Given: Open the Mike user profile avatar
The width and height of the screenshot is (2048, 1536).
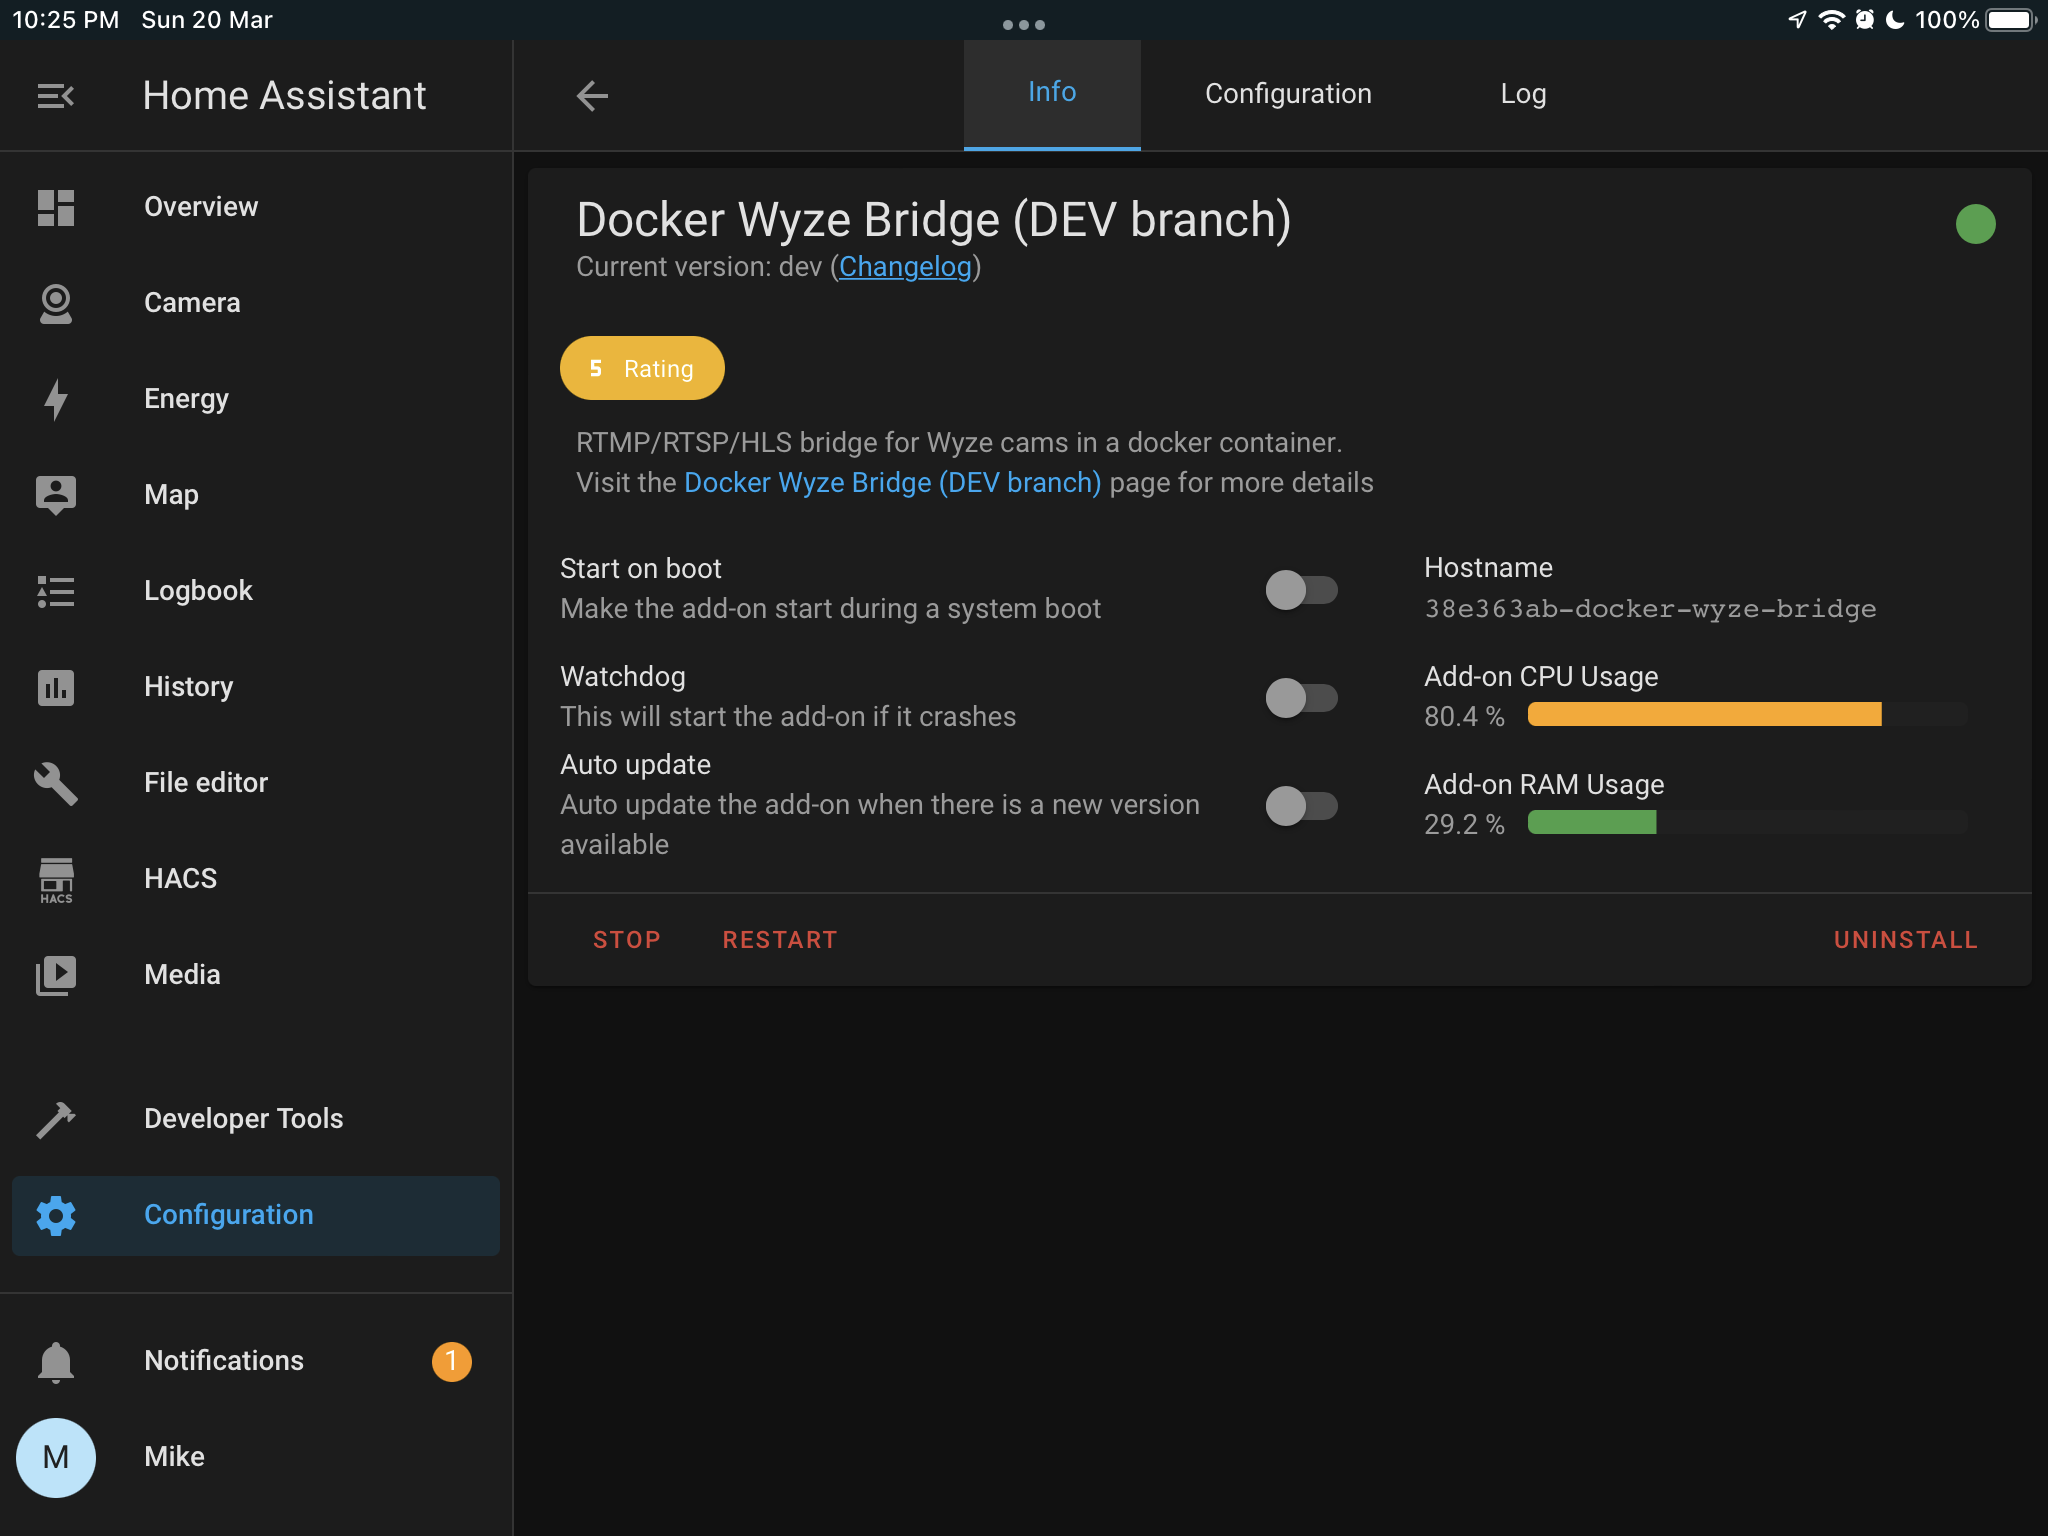Looking at the screenshot, I should tap(56, 1457).
